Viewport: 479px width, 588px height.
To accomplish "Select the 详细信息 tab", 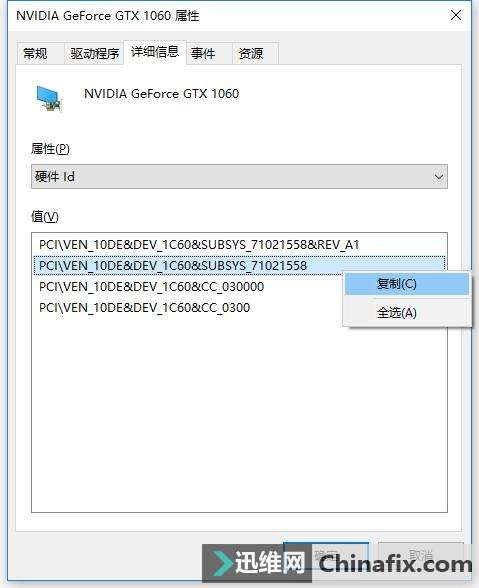I will 155,52.
